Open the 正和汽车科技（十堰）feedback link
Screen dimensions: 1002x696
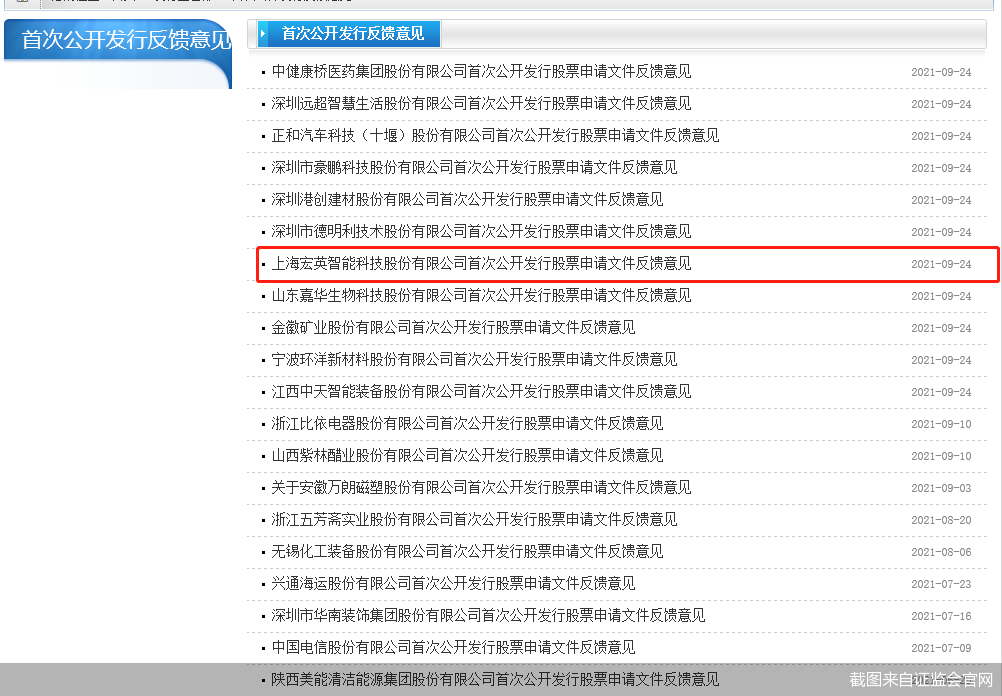click(495, 135)
